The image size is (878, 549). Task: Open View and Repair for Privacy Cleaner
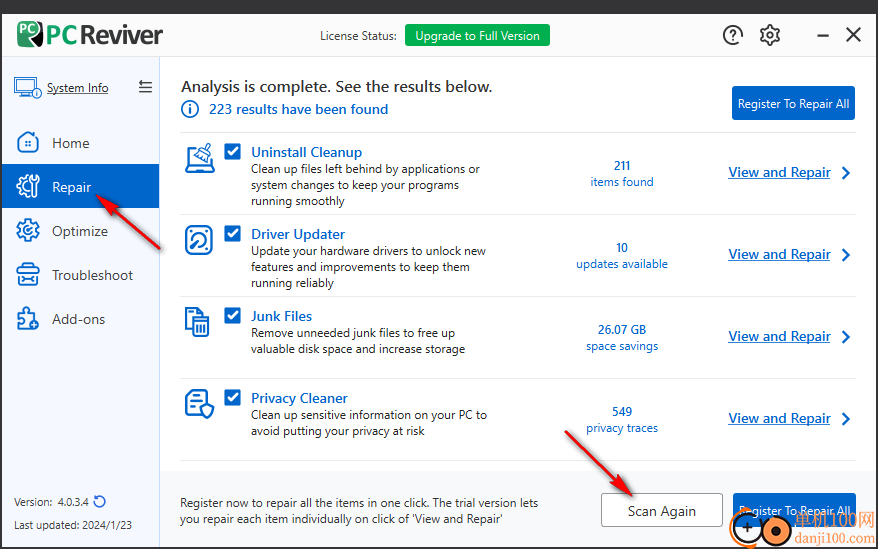click(779, 418)
